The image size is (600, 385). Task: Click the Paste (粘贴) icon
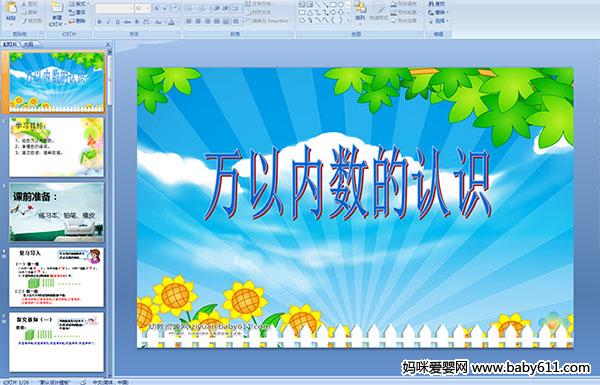pyautogui.click(x=11, y=10)
